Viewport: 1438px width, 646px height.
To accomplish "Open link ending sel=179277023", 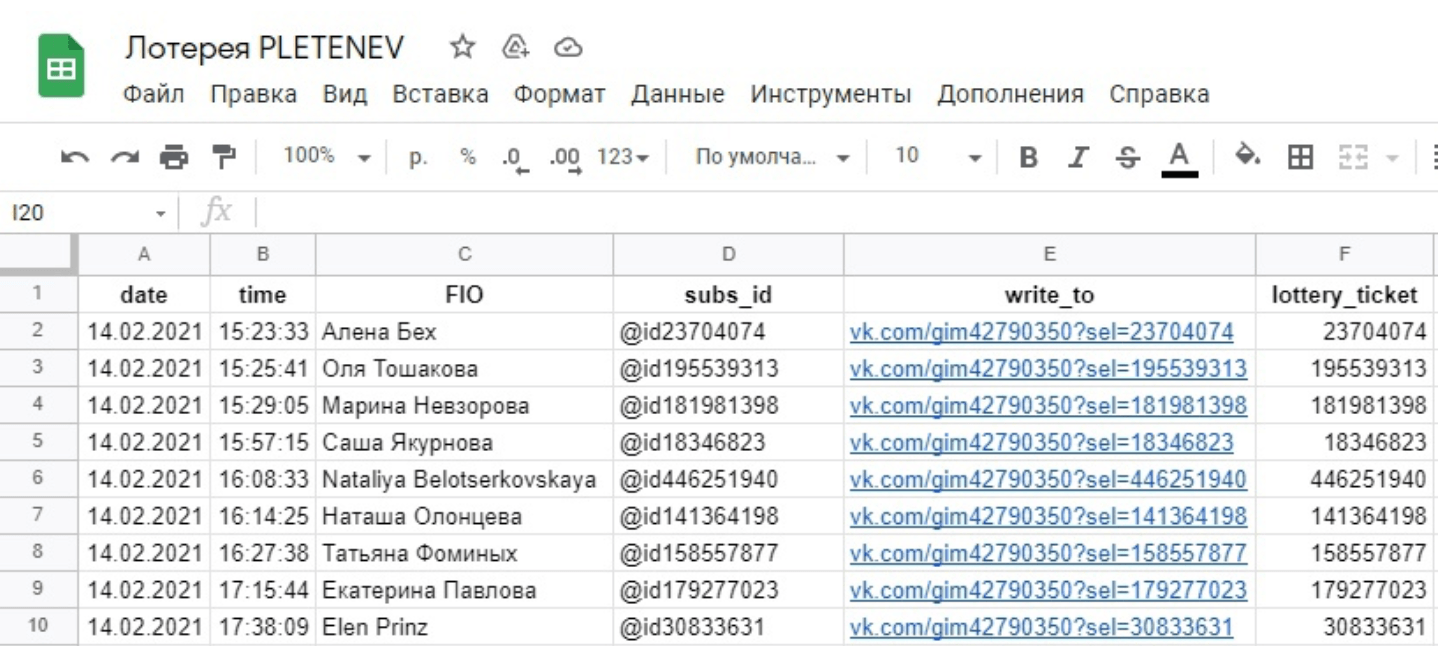I will tap(1048, 590).
